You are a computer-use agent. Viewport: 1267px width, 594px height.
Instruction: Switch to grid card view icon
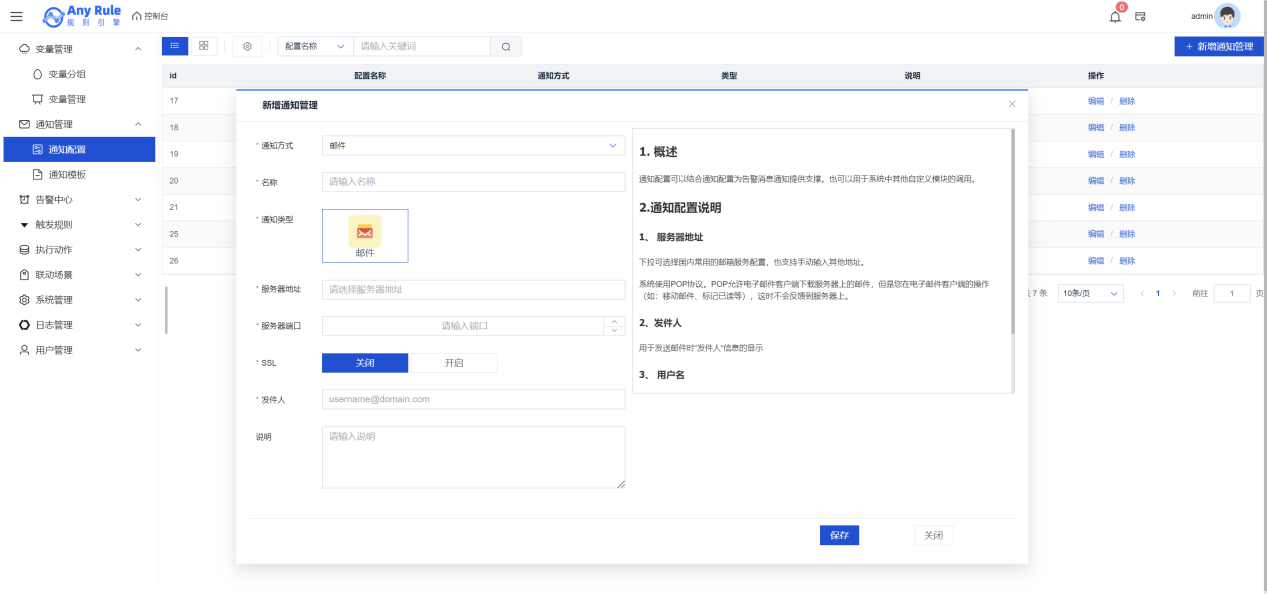[x=204, y=46]
